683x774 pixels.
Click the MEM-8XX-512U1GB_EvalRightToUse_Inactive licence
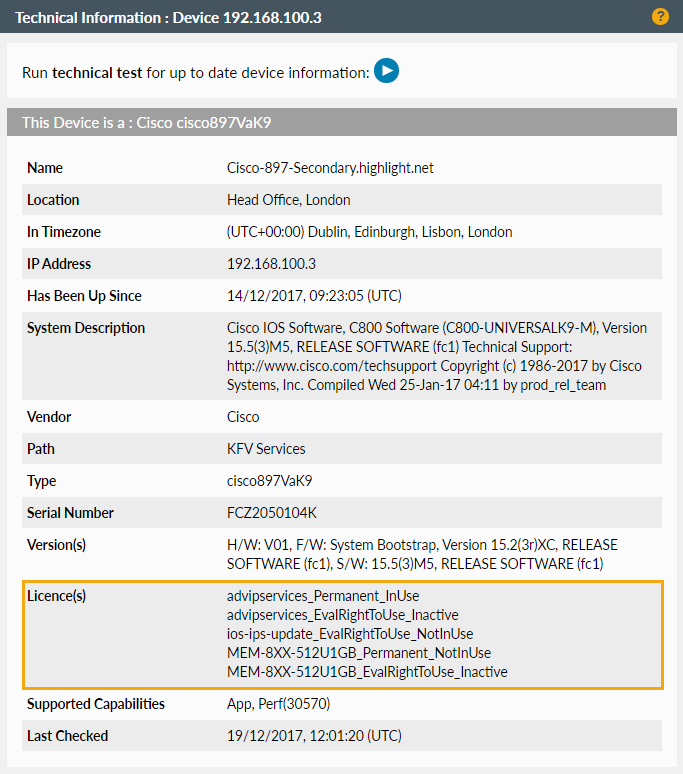367,672
